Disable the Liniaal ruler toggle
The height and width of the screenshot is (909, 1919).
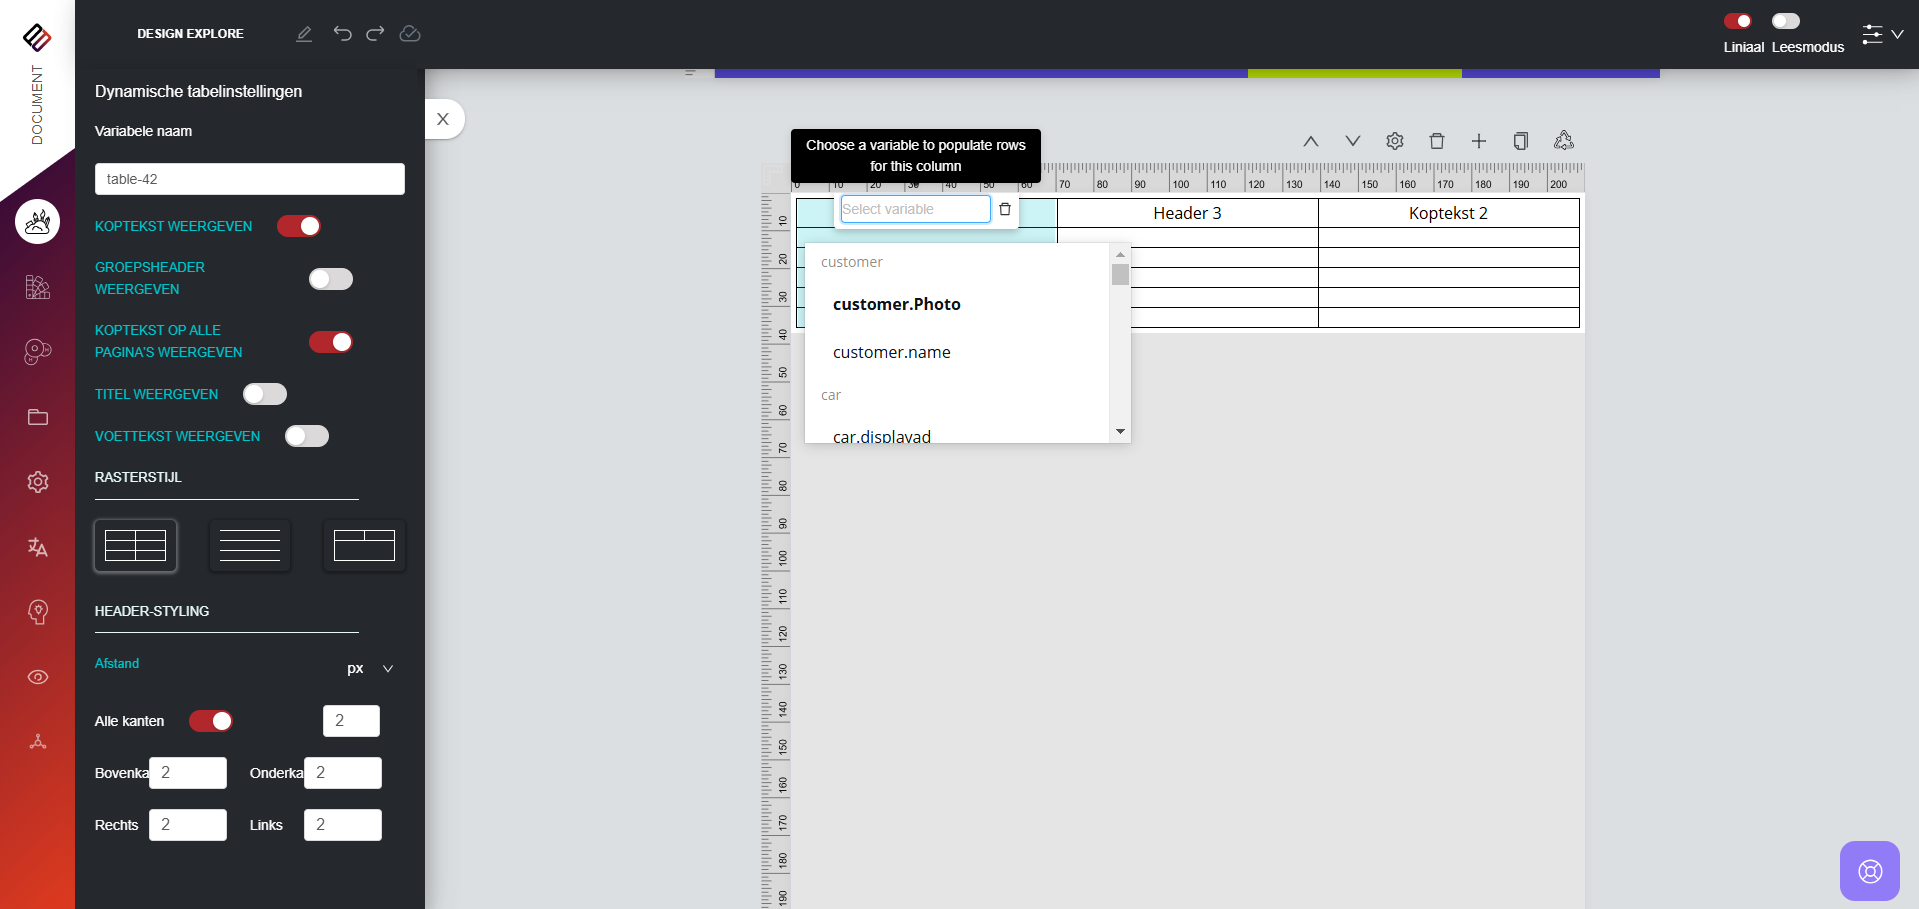(1738, 21)
